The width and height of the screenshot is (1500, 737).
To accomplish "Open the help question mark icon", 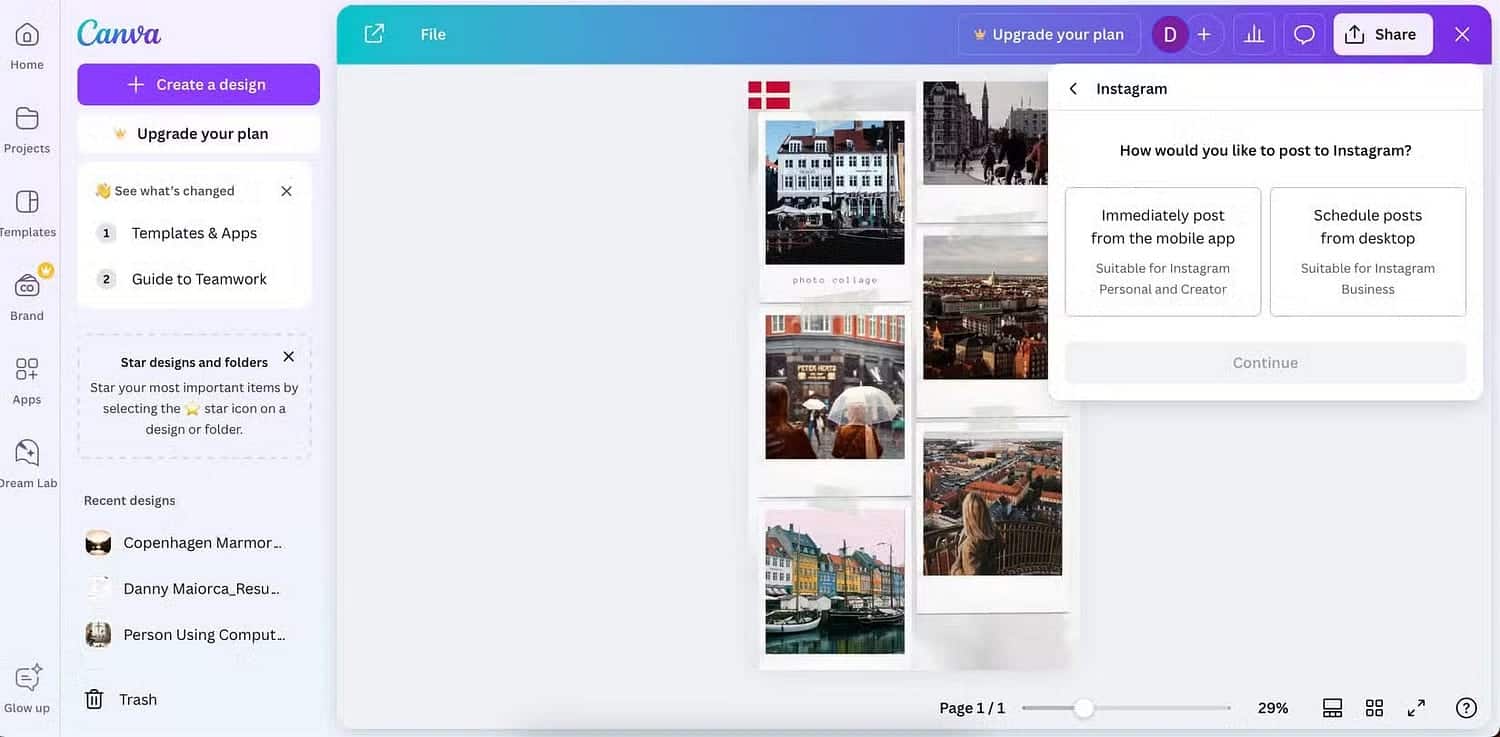I will 1466,708.
